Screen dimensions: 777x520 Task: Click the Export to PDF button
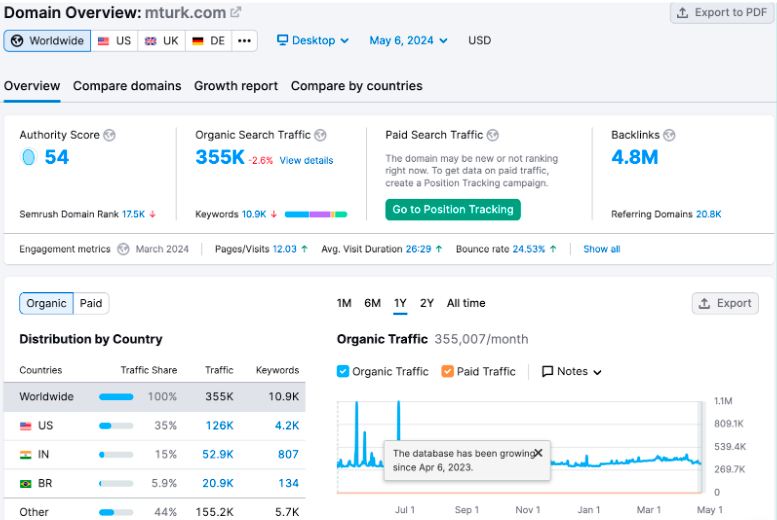[x=722, y=12]
